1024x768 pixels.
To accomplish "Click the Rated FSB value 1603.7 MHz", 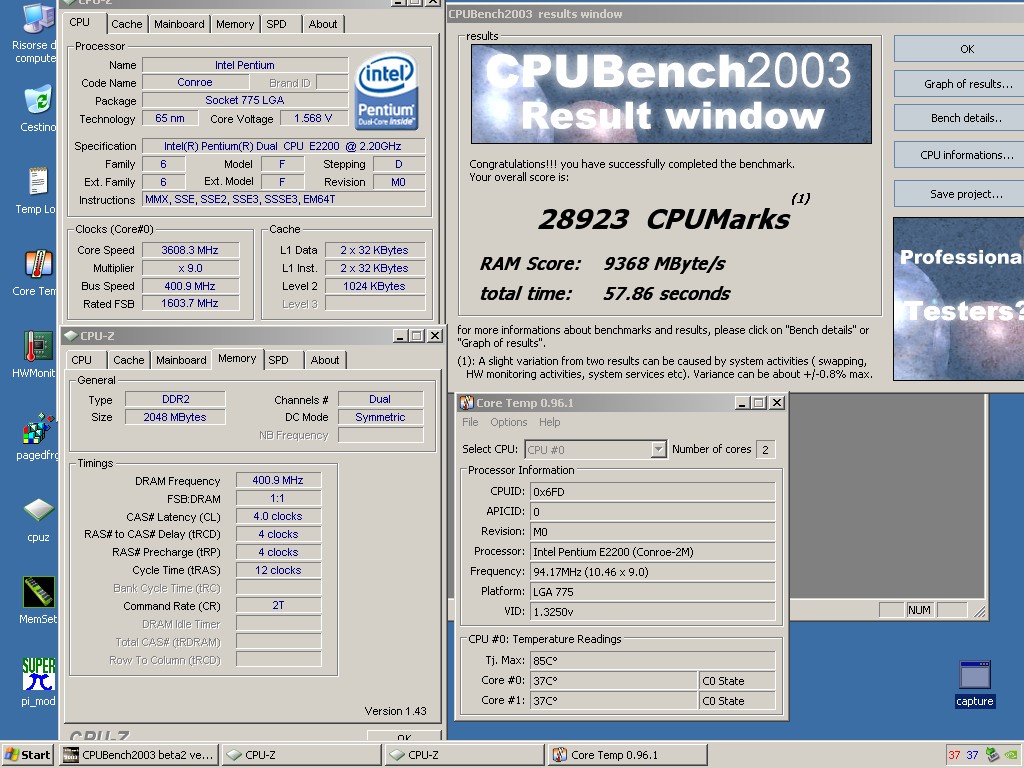I will pos(190,303).
